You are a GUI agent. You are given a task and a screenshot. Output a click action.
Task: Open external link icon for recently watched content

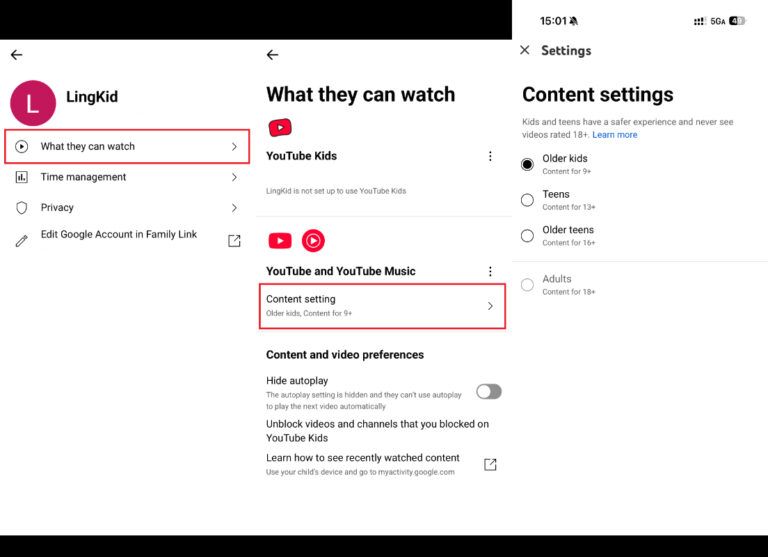click(x=490, y=464)
